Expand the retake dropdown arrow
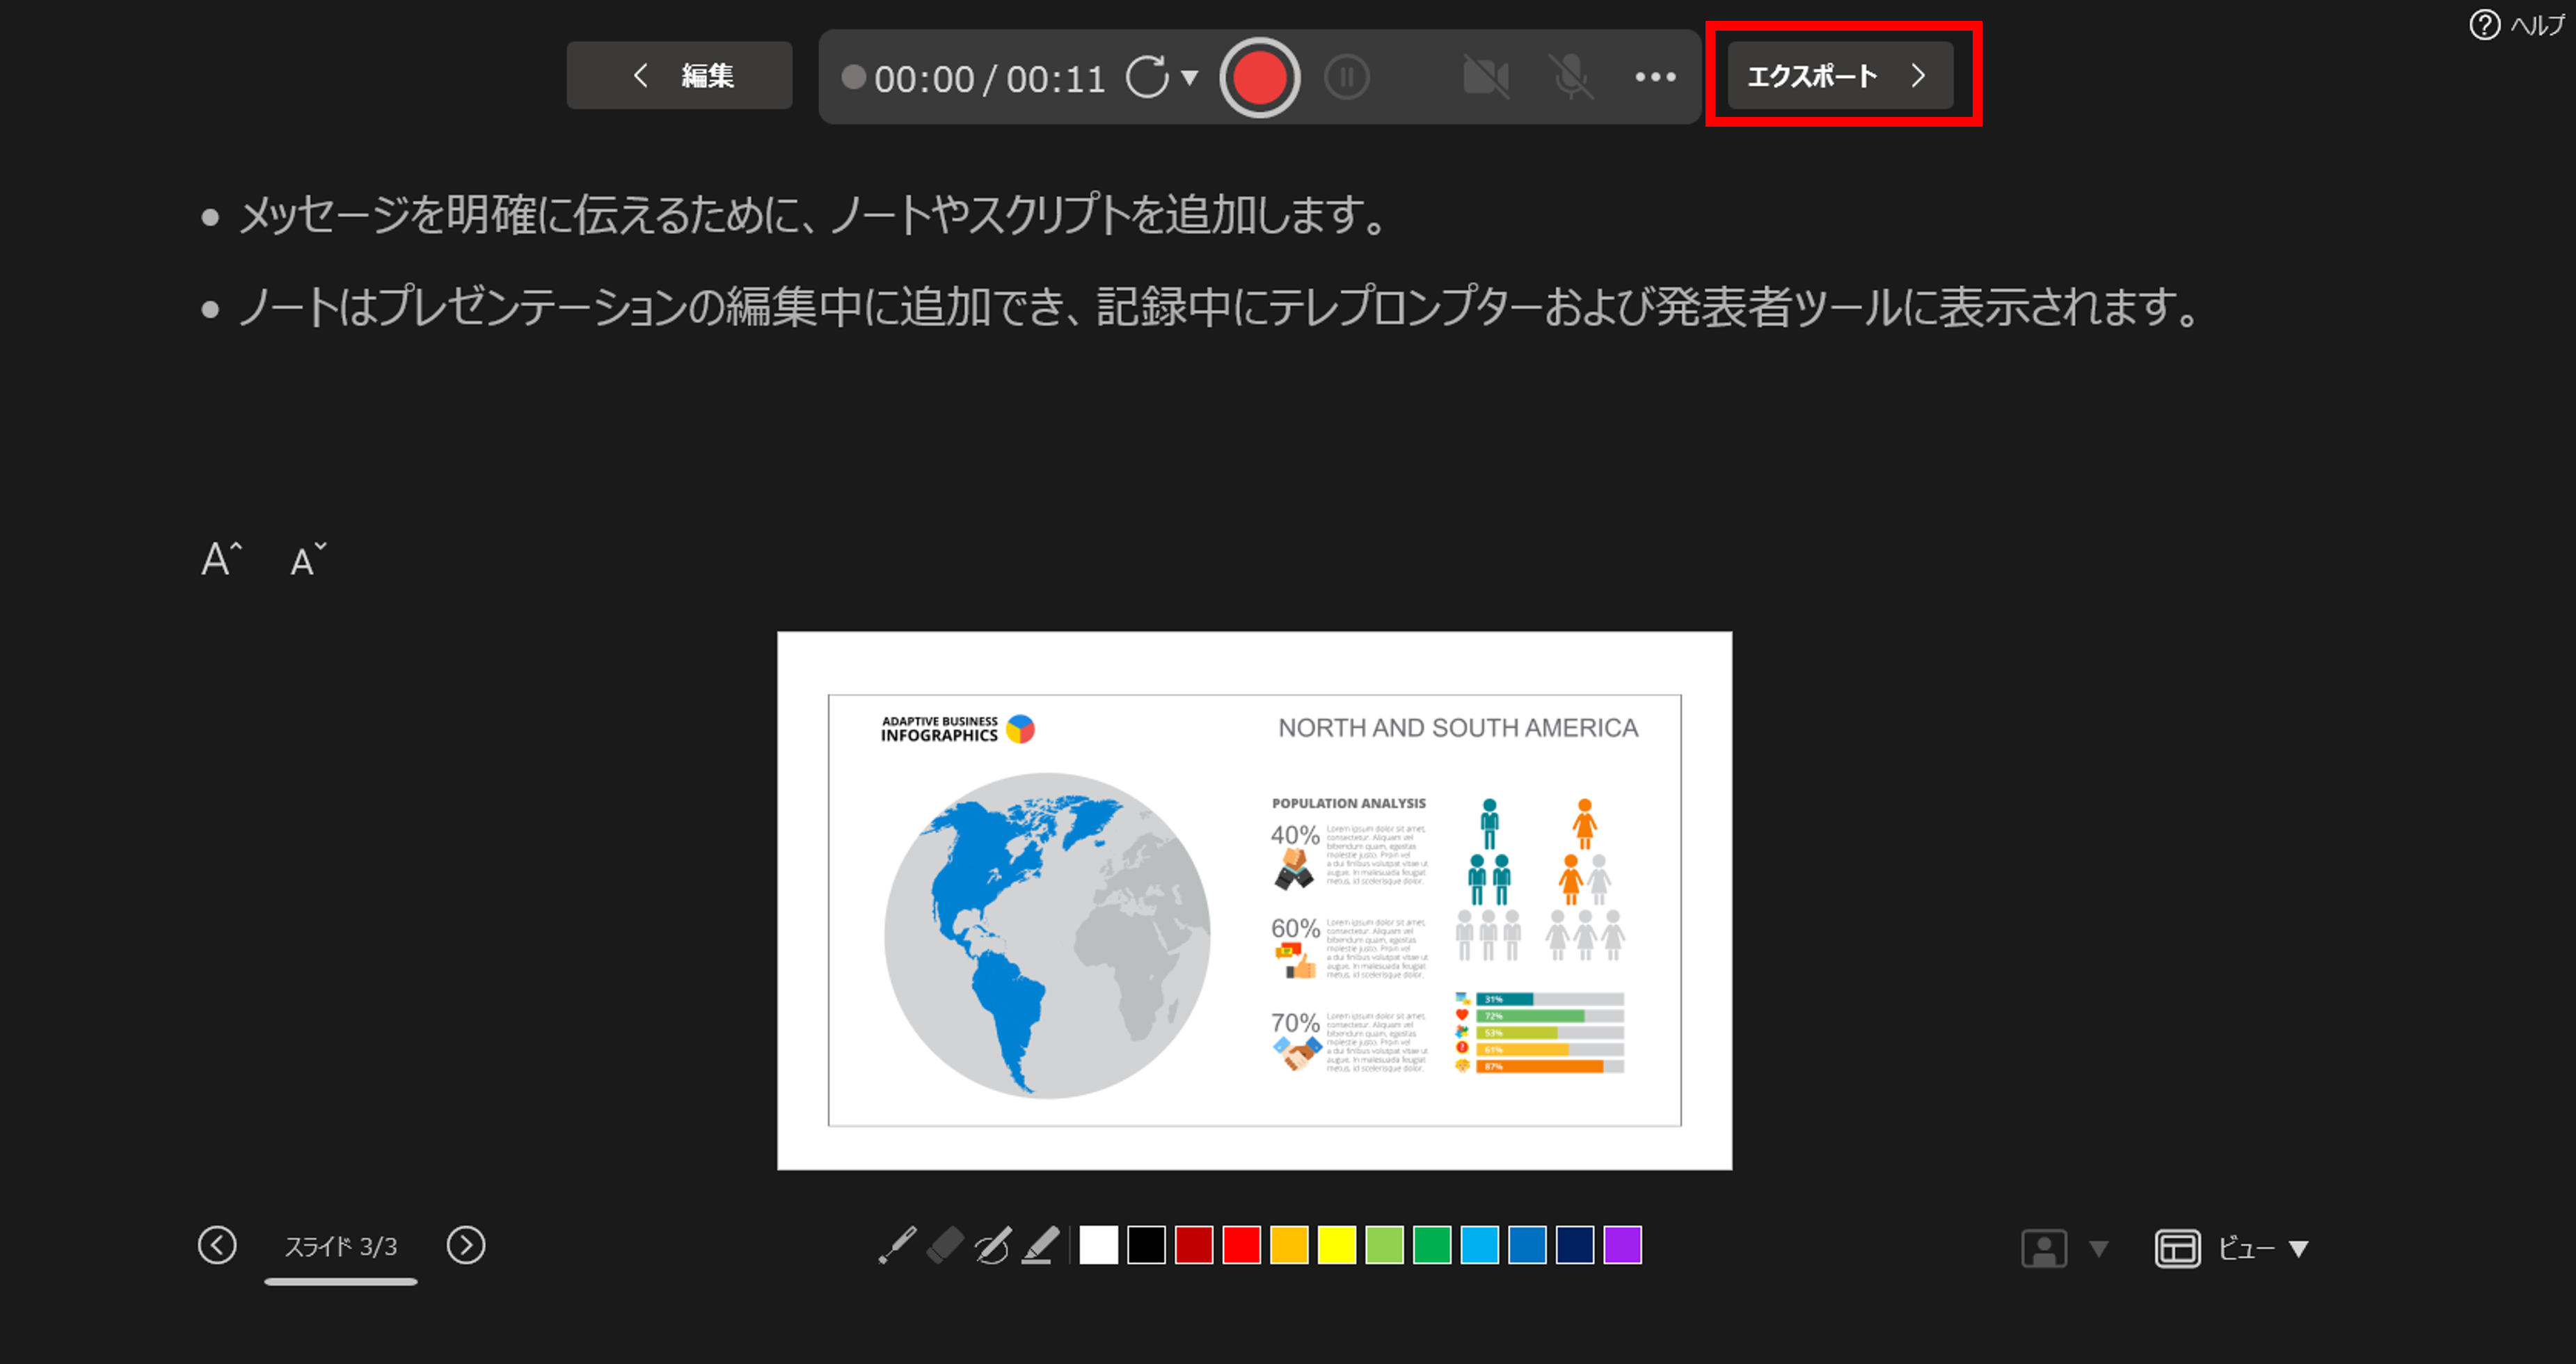2576x1364 pixels. coord(1190,77)
